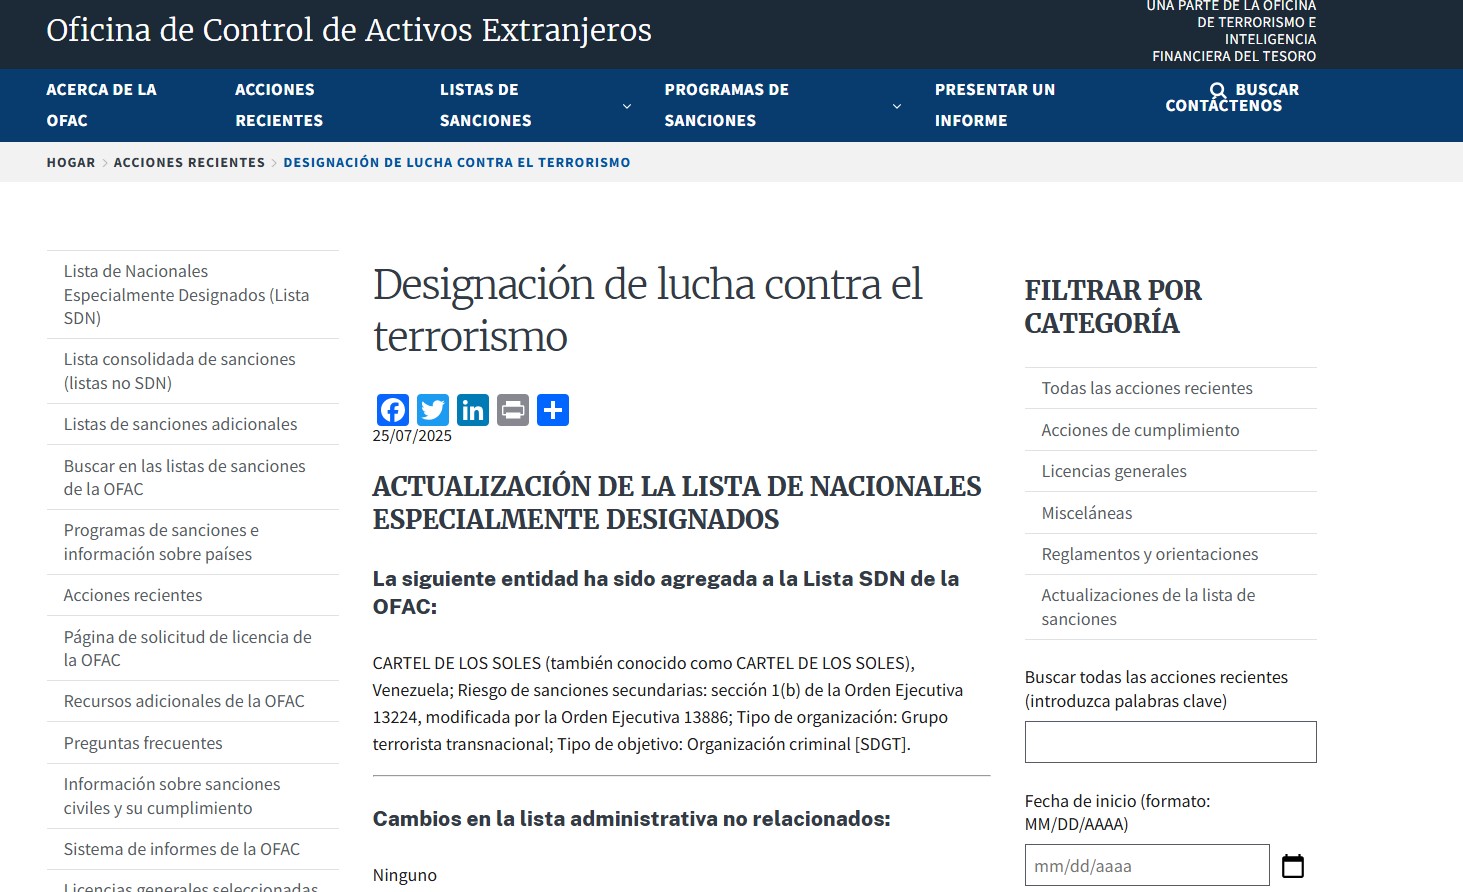This screenshot has height=892, width=1463.
Task: Open Acciones Recientes nav item
Action: point(279,105)
